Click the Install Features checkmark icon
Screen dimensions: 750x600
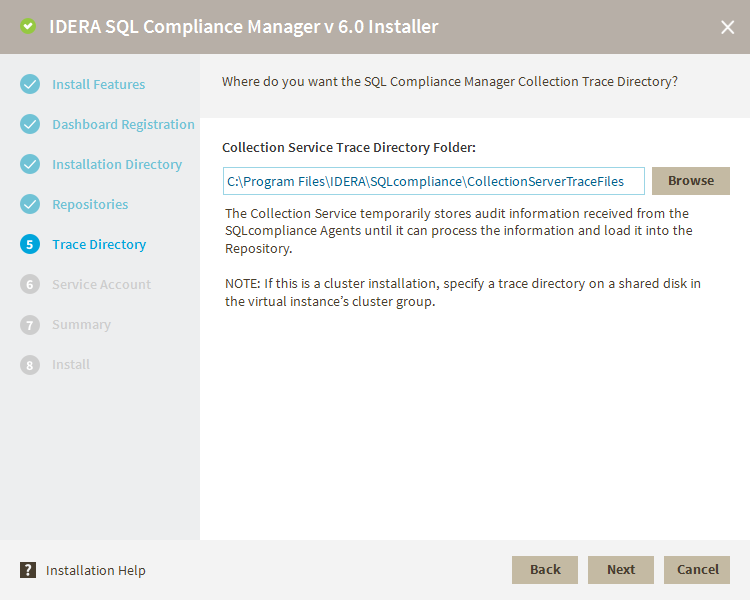pos(30,84)
